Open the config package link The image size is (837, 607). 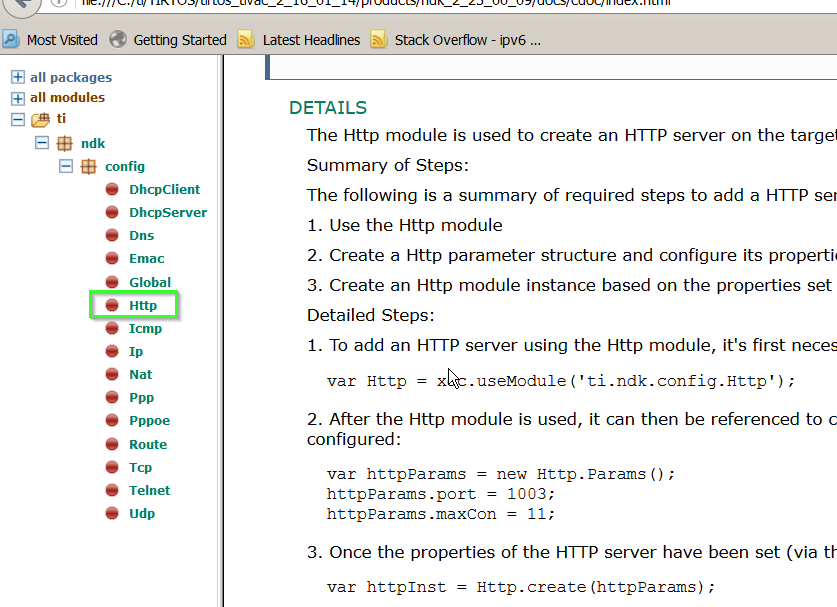coord(125,166)
